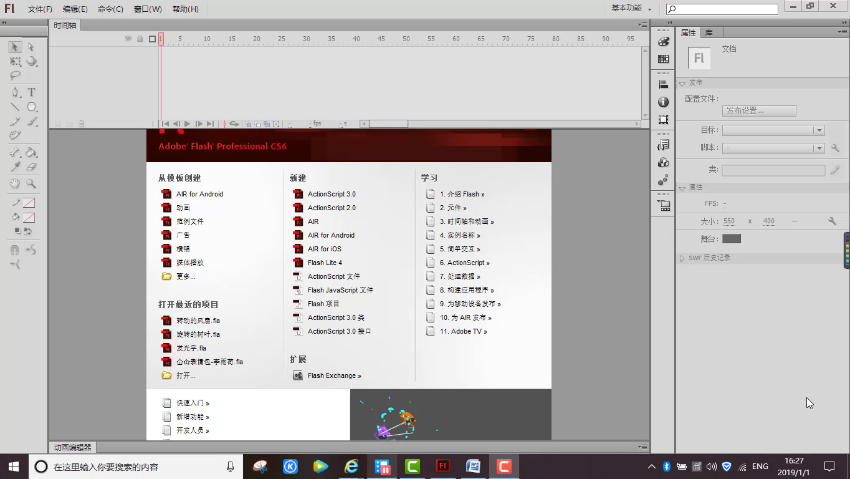850x479 pixels.
Task: Click the wrench icon beside document size
Action: point(832,221)
